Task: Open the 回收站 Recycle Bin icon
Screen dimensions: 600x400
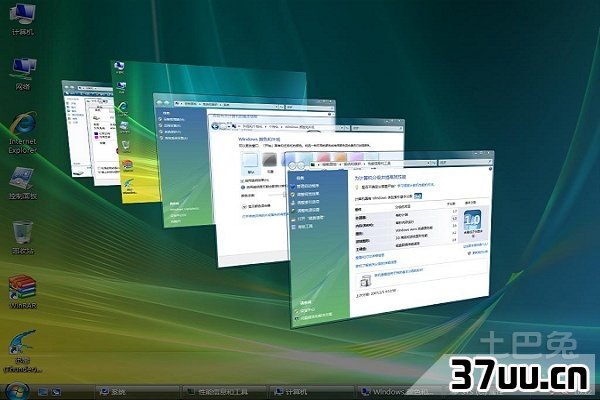Action: click(x=23, y=238)
